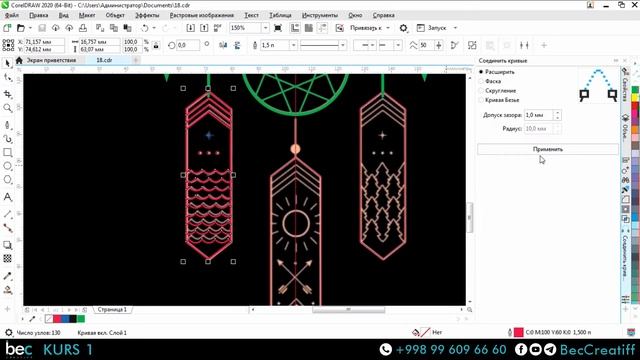Select the Artistic Media tool

7,139
